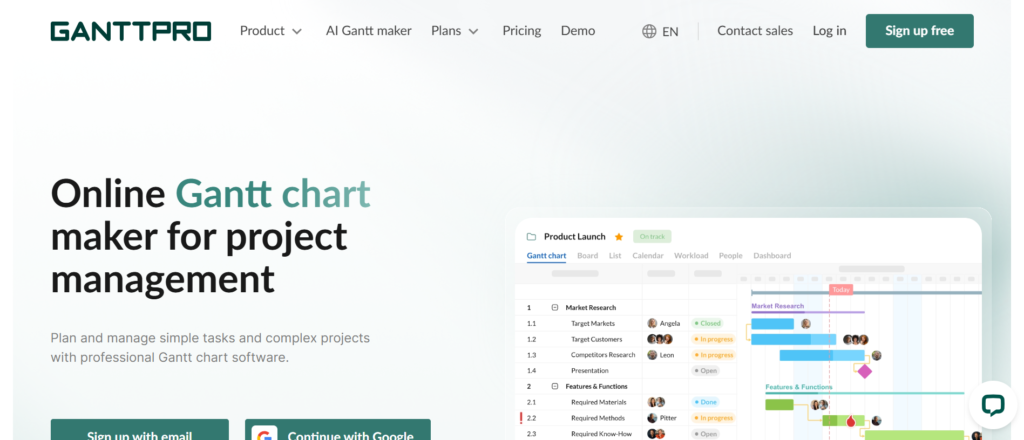The width and height of the screenshot is (1024, 440).
Task: Open the Pricing page
Action: (x=521, y=31)
